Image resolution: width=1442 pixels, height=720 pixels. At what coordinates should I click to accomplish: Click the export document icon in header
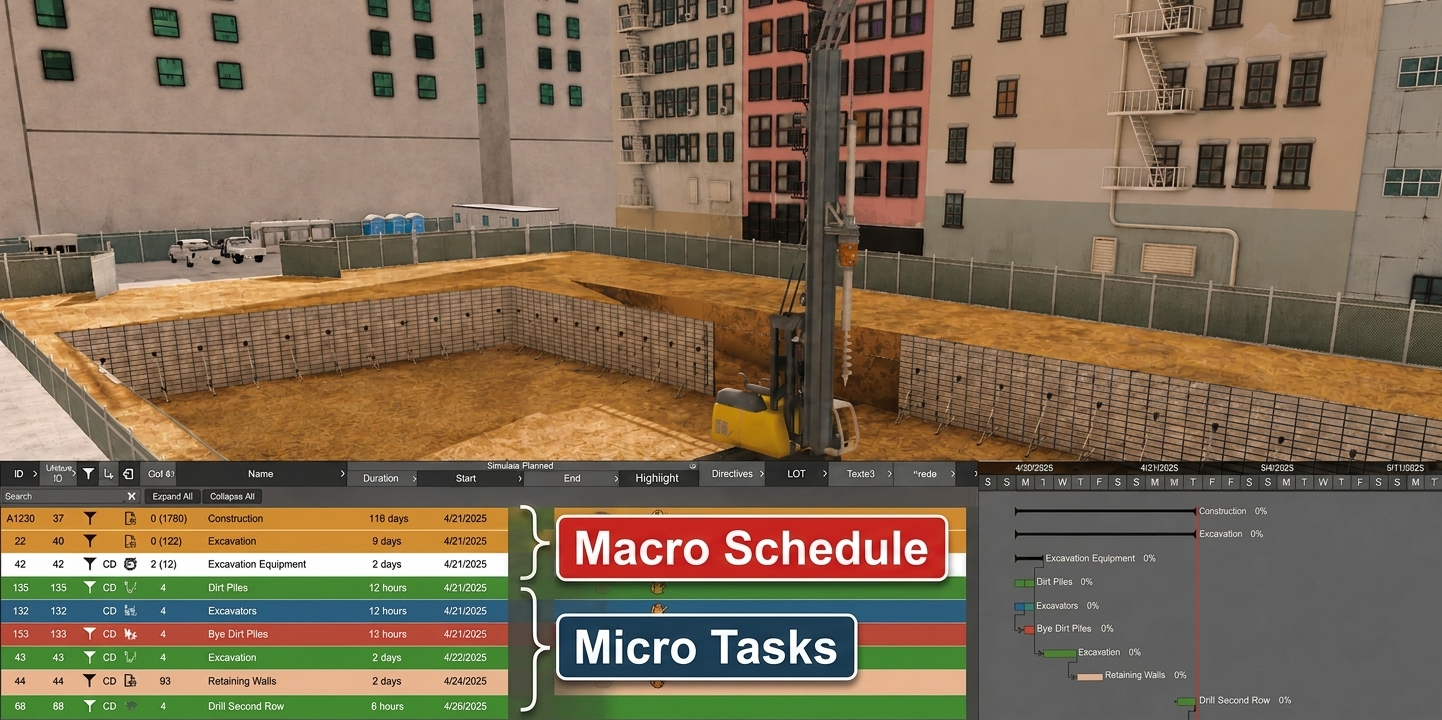point(128,474)
